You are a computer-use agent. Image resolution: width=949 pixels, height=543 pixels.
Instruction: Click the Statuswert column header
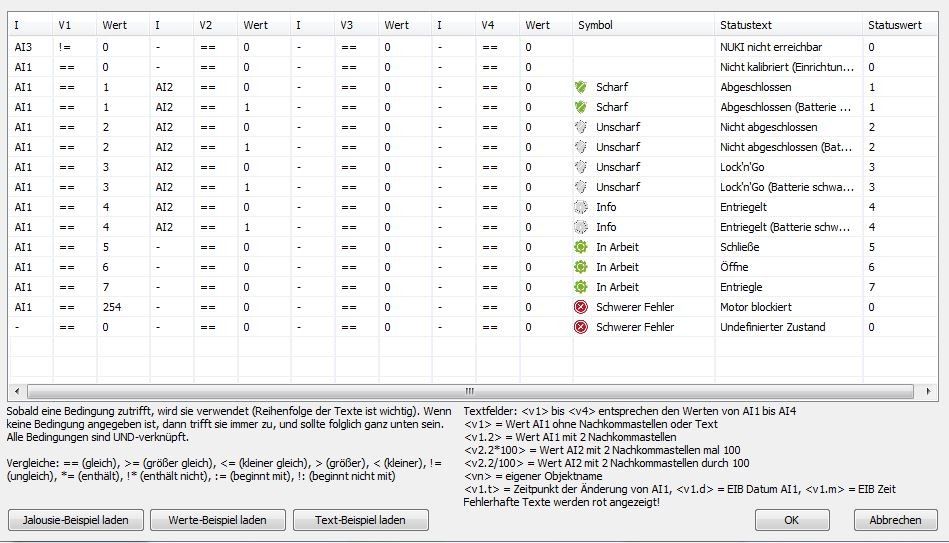(x=900, y=25)
